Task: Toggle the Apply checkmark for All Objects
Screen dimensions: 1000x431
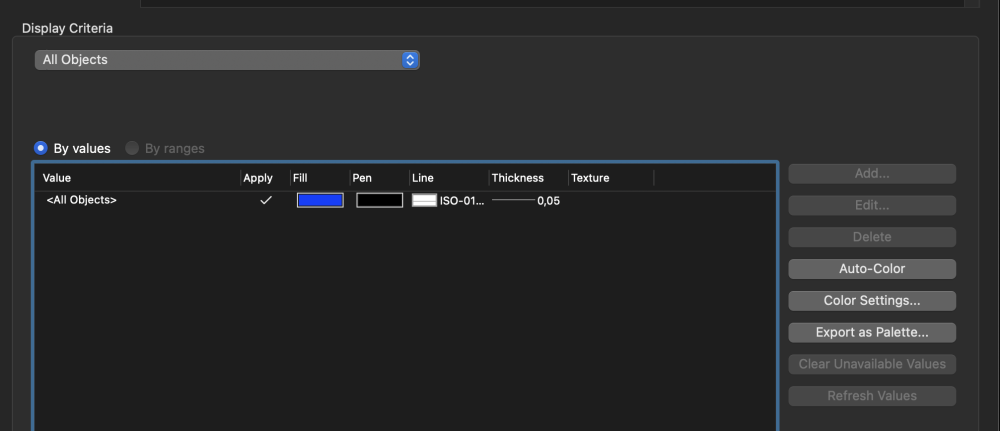Action: click(265, 200)
